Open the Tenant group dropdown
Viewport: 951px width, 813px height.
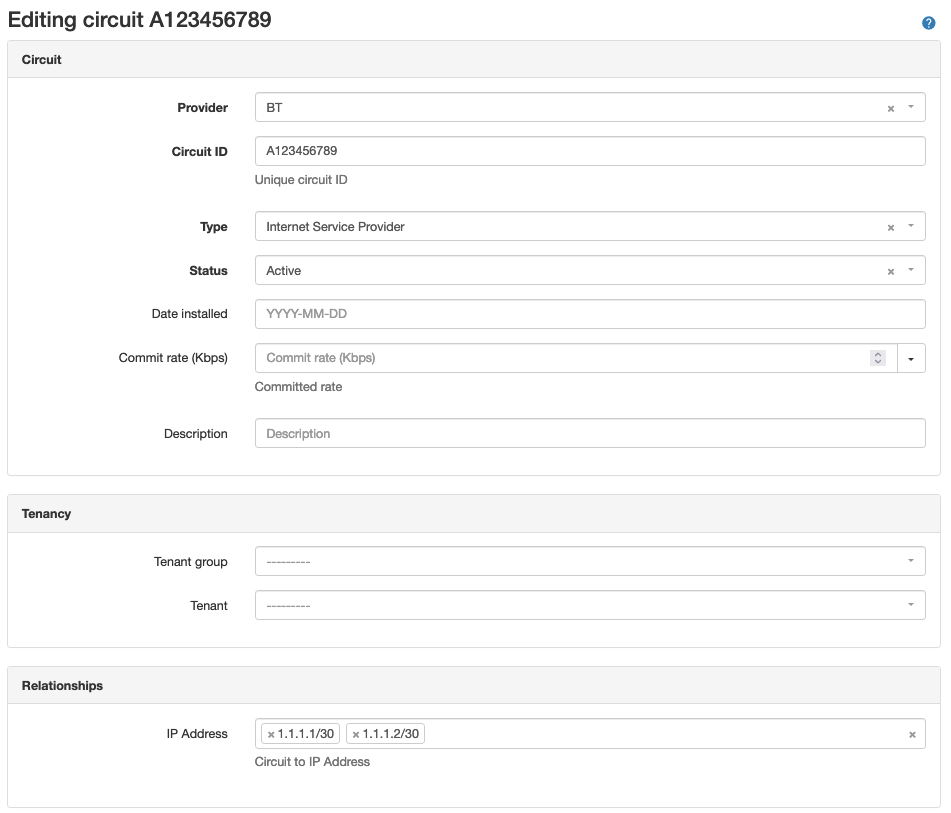point(590,561)
